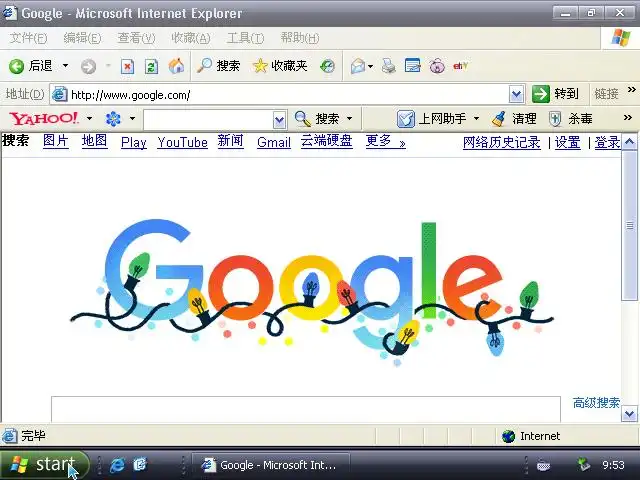Expand the 上网助手 dropdown arrow

(476, 119)
